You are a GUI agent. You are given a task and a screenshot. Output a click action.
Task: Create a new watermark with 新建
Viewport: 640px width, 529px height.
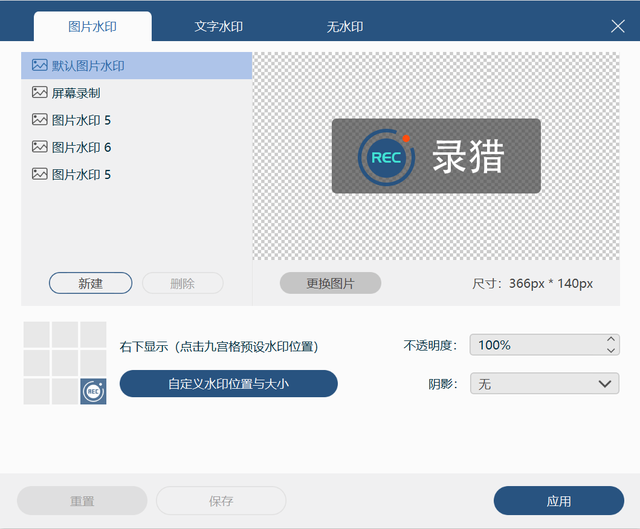click(91, 283)
